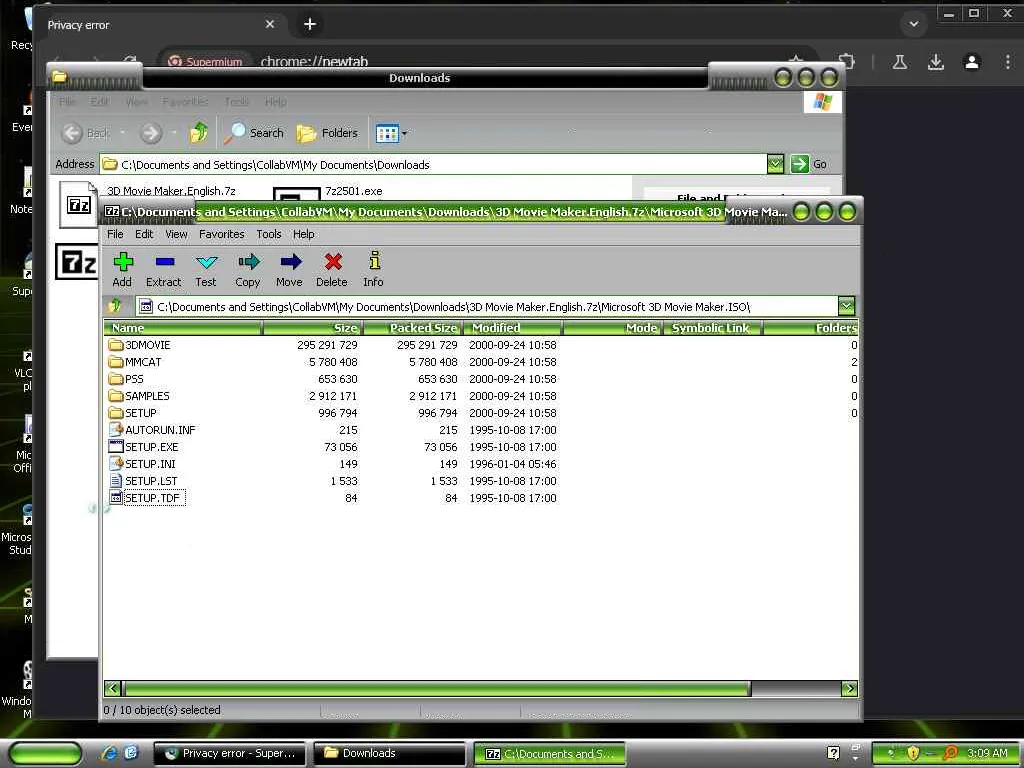Open Chrome downloads icon in browser toolbar
This screenshot has width=1024, height=768.
pos(935,62)
